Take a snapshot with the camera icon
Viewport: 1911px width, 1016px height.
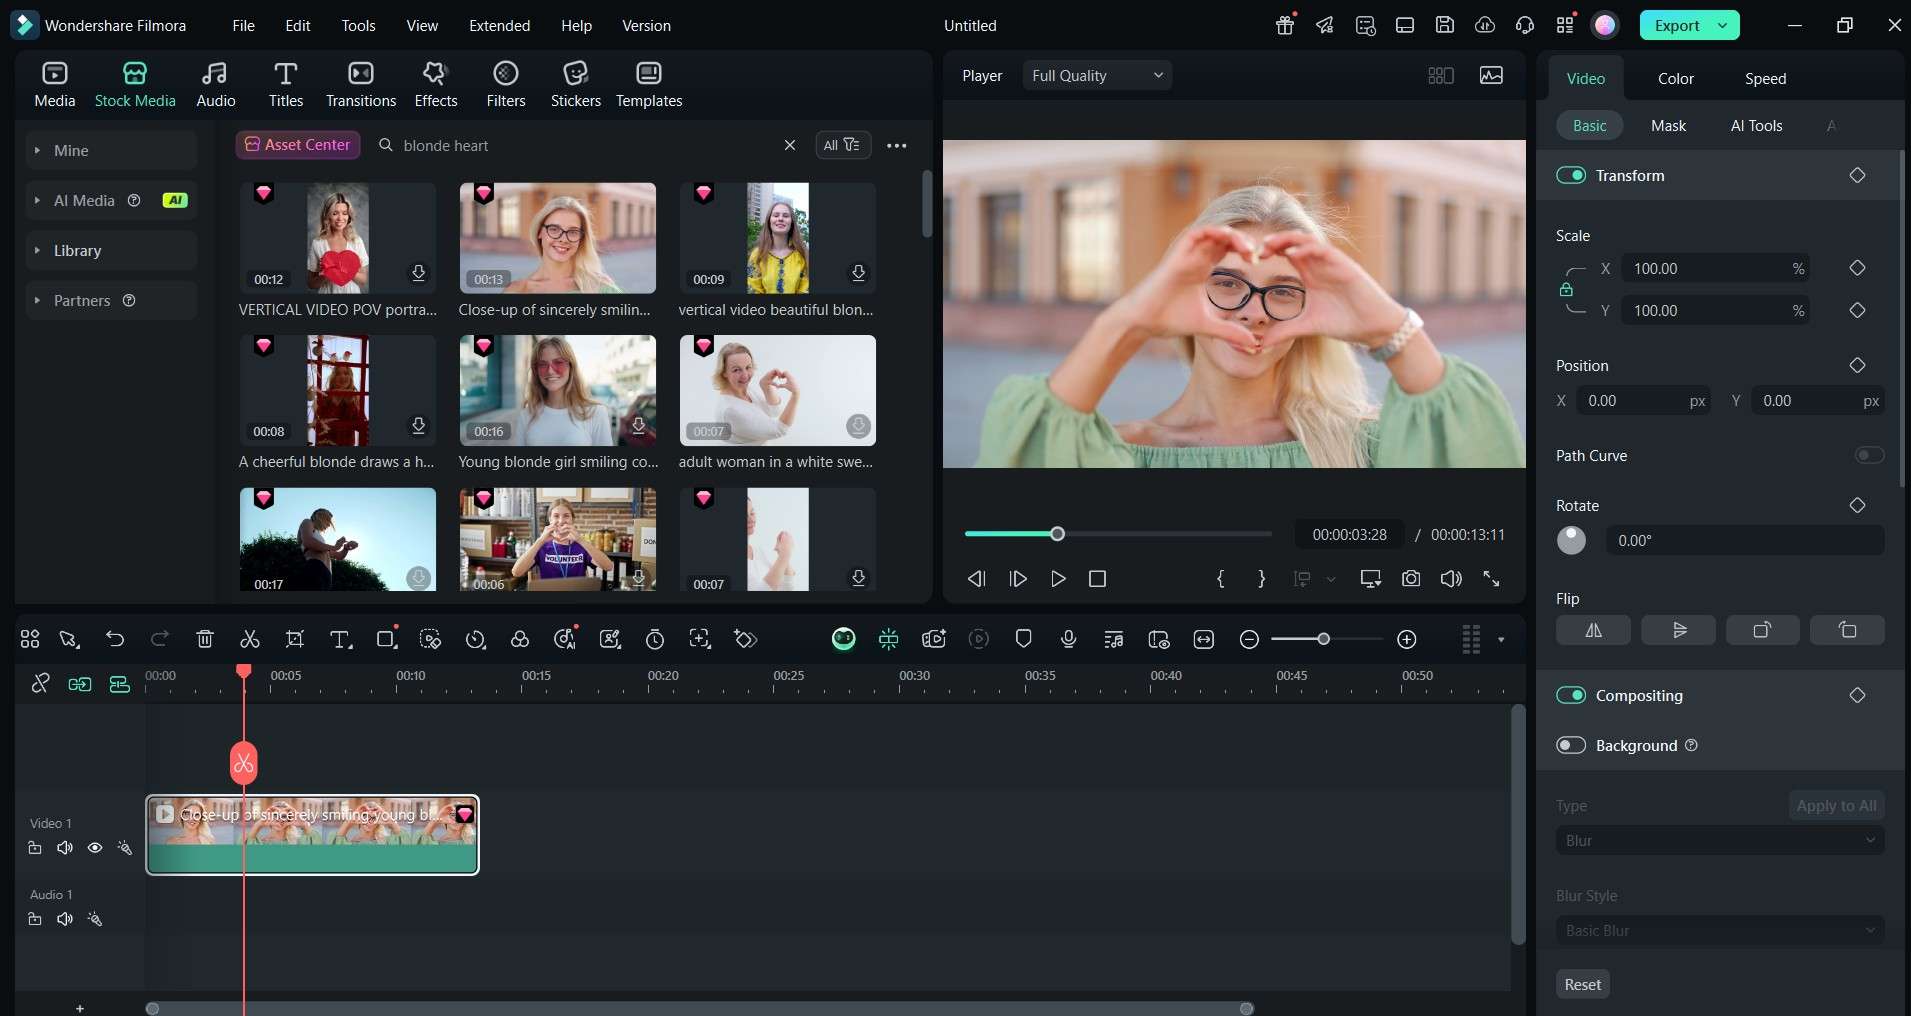pos(1411,579)
